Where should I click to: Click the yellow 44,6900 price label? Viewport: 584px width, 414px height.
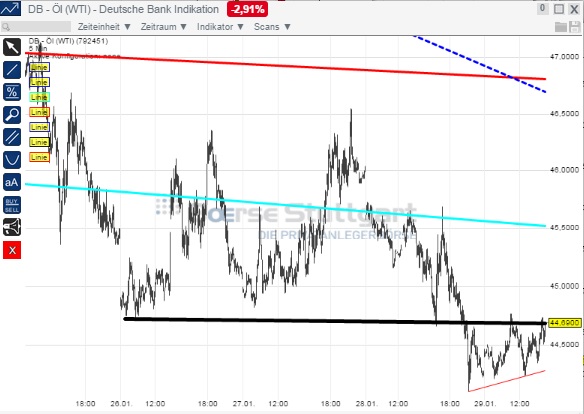(565, 323)
